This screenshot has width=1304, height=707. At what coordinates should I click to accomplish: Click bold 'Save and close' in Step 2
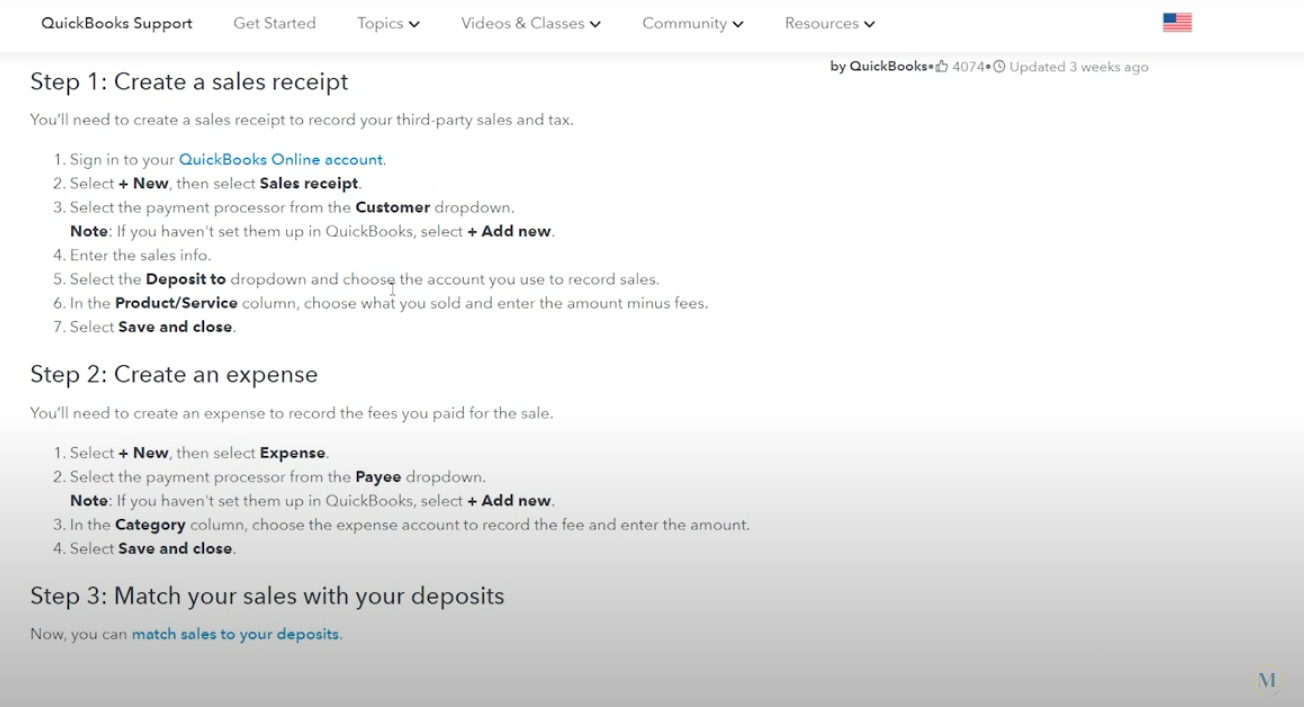(175, 549)
